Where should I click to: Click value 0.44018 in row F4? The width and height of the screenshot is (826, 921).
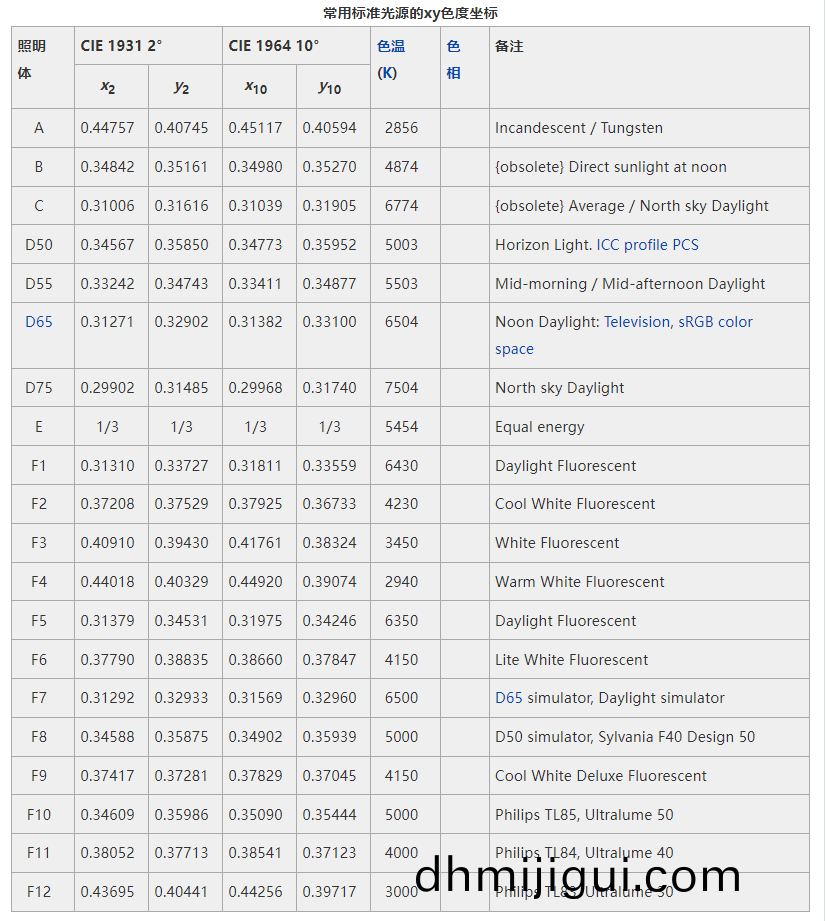pyautogui.click(x=108, y=581)
